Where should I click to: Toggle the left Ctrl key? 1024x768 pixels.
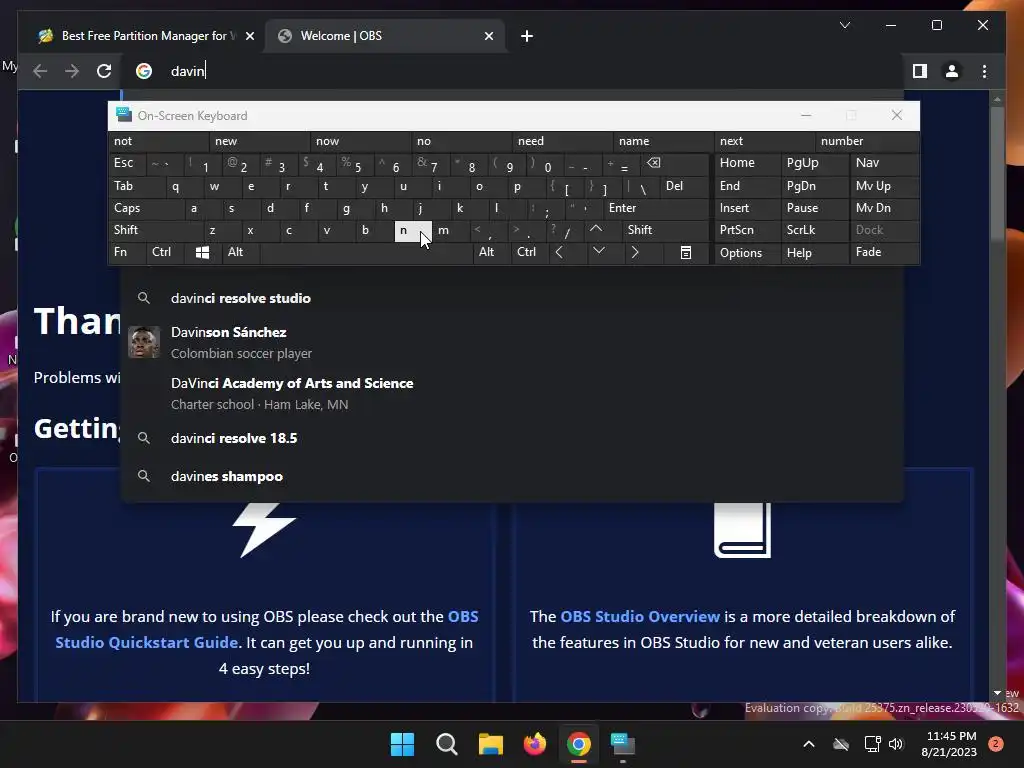[165, 252]
